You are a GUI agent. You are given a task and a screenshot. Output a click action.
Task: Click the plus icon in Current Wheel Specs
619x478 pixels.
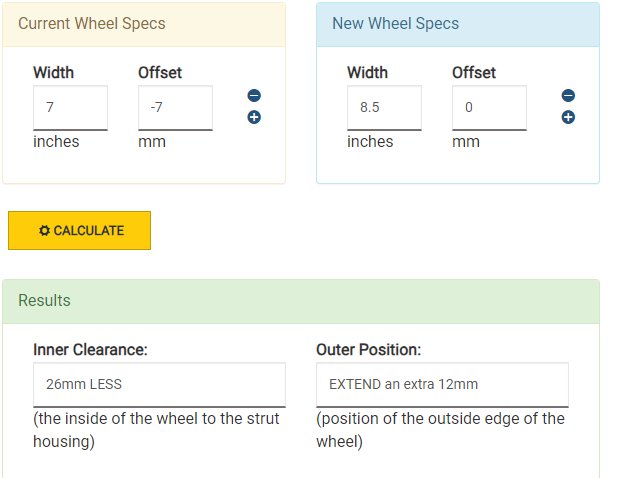(254, 117)
